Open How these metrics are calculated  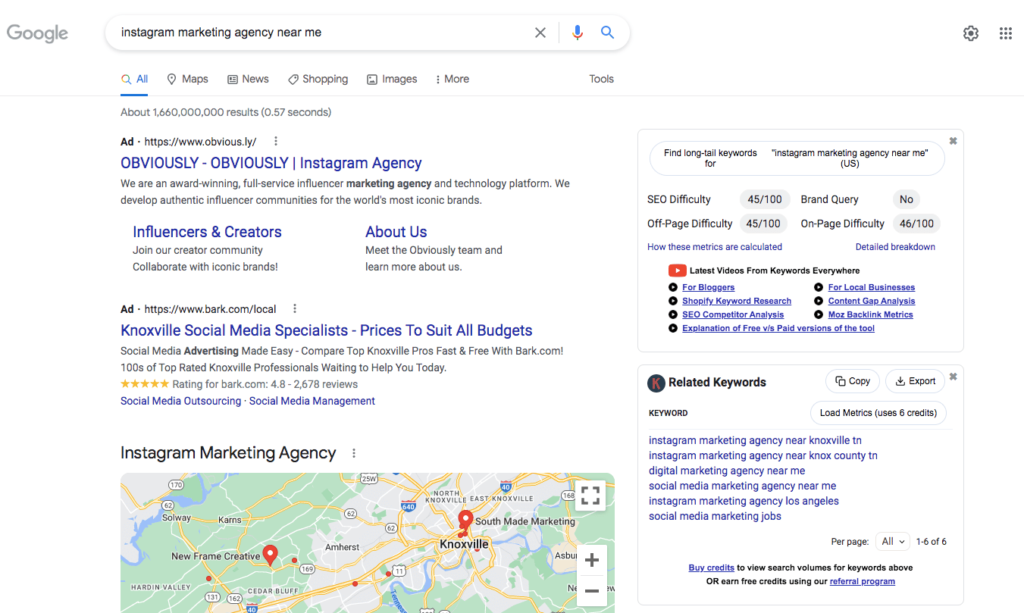(x=714, y=247)
